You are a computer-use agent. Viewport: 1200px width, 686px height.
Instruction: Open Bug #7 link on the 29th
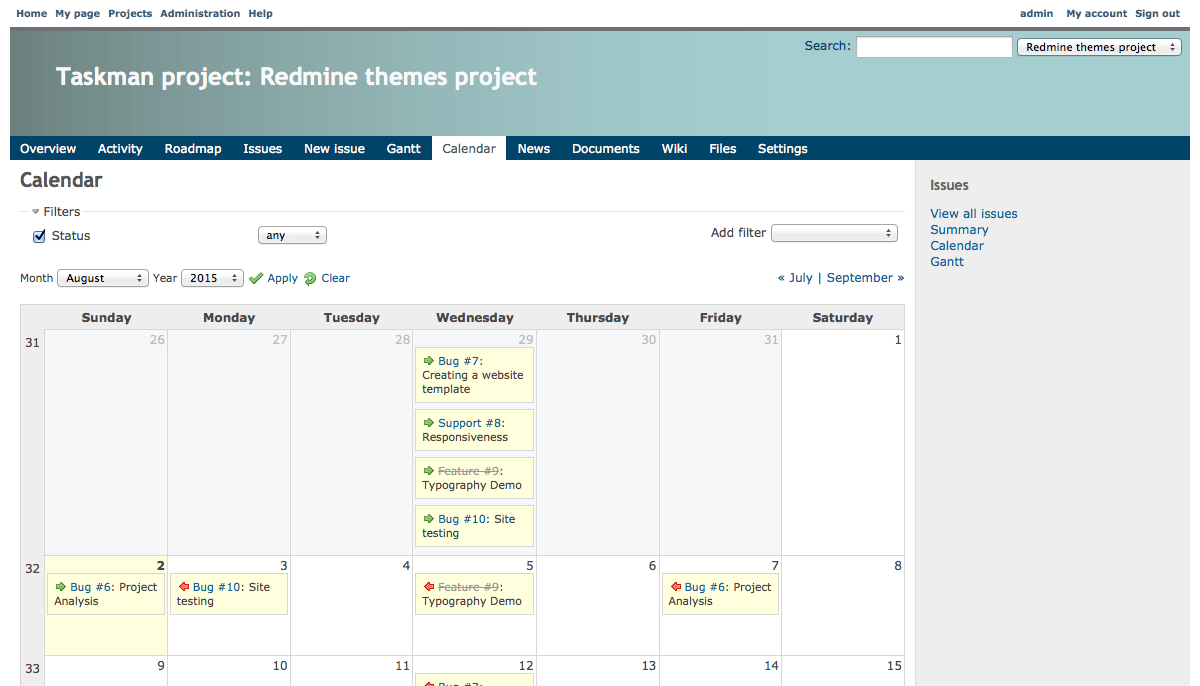(460, 360)
